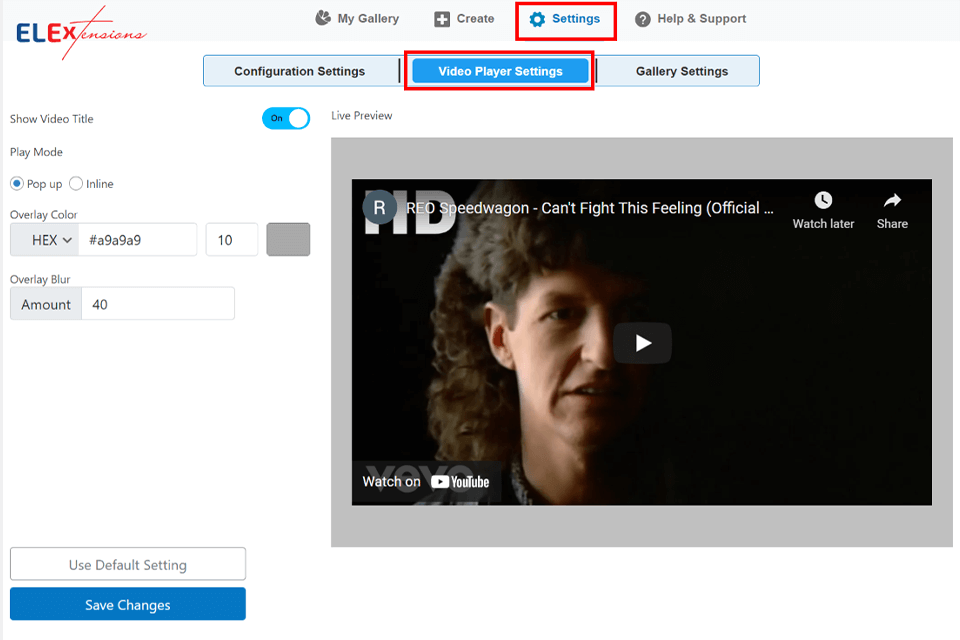Save changes with the blue button
Viewport: 960px width, 640px height.
tap(128, 604)
